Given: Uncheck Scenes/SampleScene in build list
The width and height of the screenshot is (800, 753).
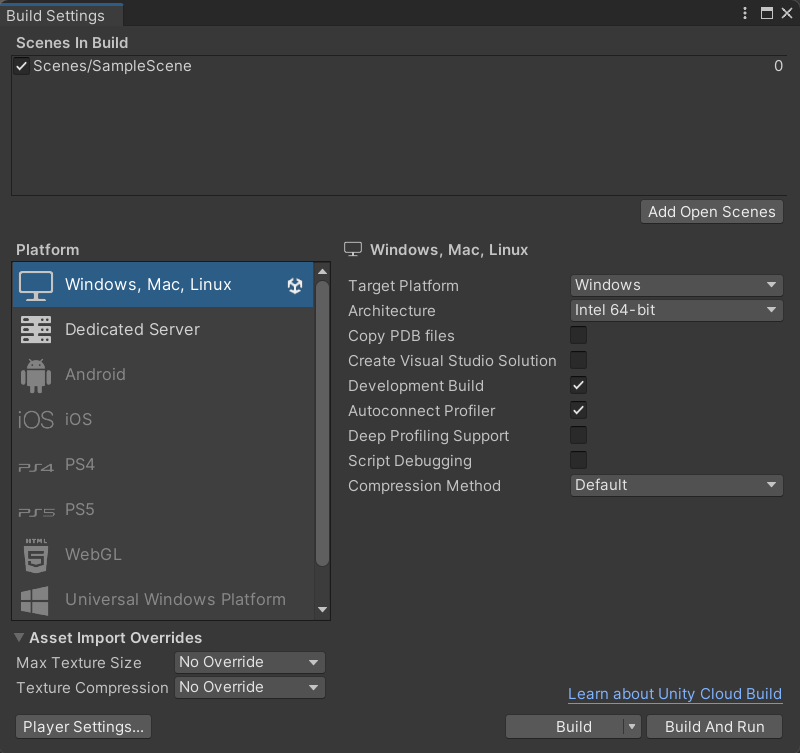Looking at the screenshot, I should (22, 66).
